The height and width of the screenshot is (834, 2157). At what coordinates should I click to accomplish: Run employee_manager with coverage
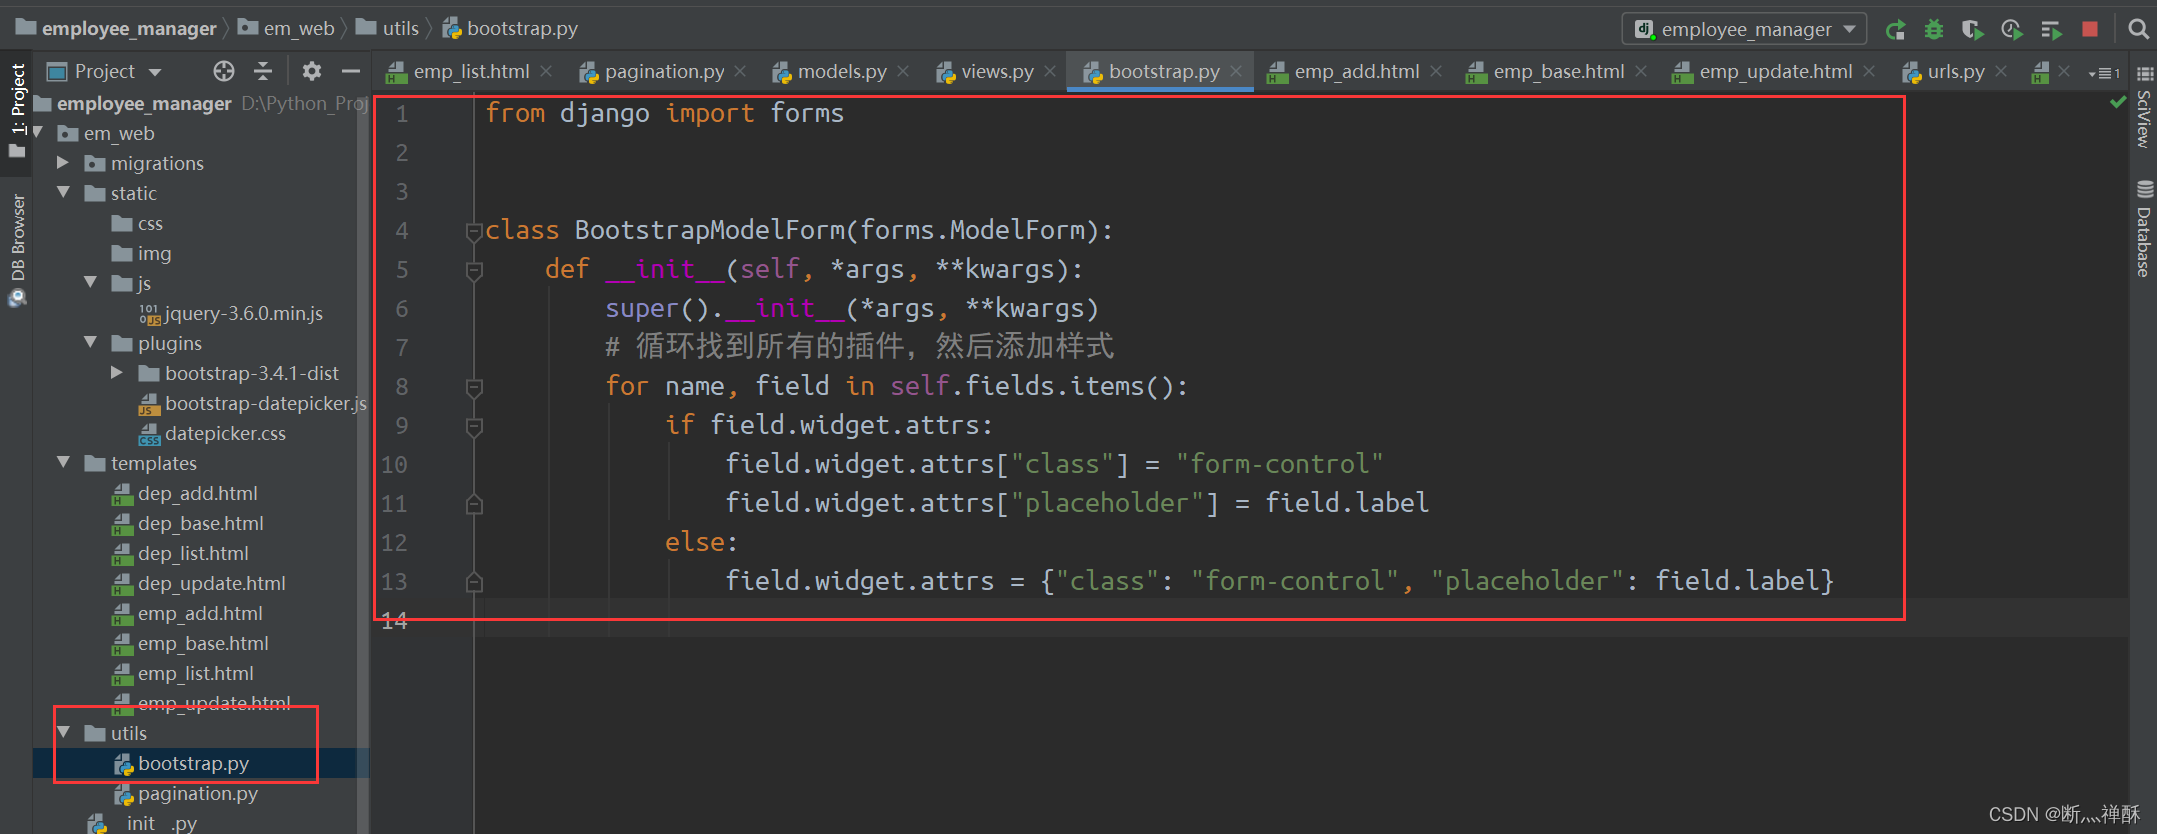coord(1972,30)
